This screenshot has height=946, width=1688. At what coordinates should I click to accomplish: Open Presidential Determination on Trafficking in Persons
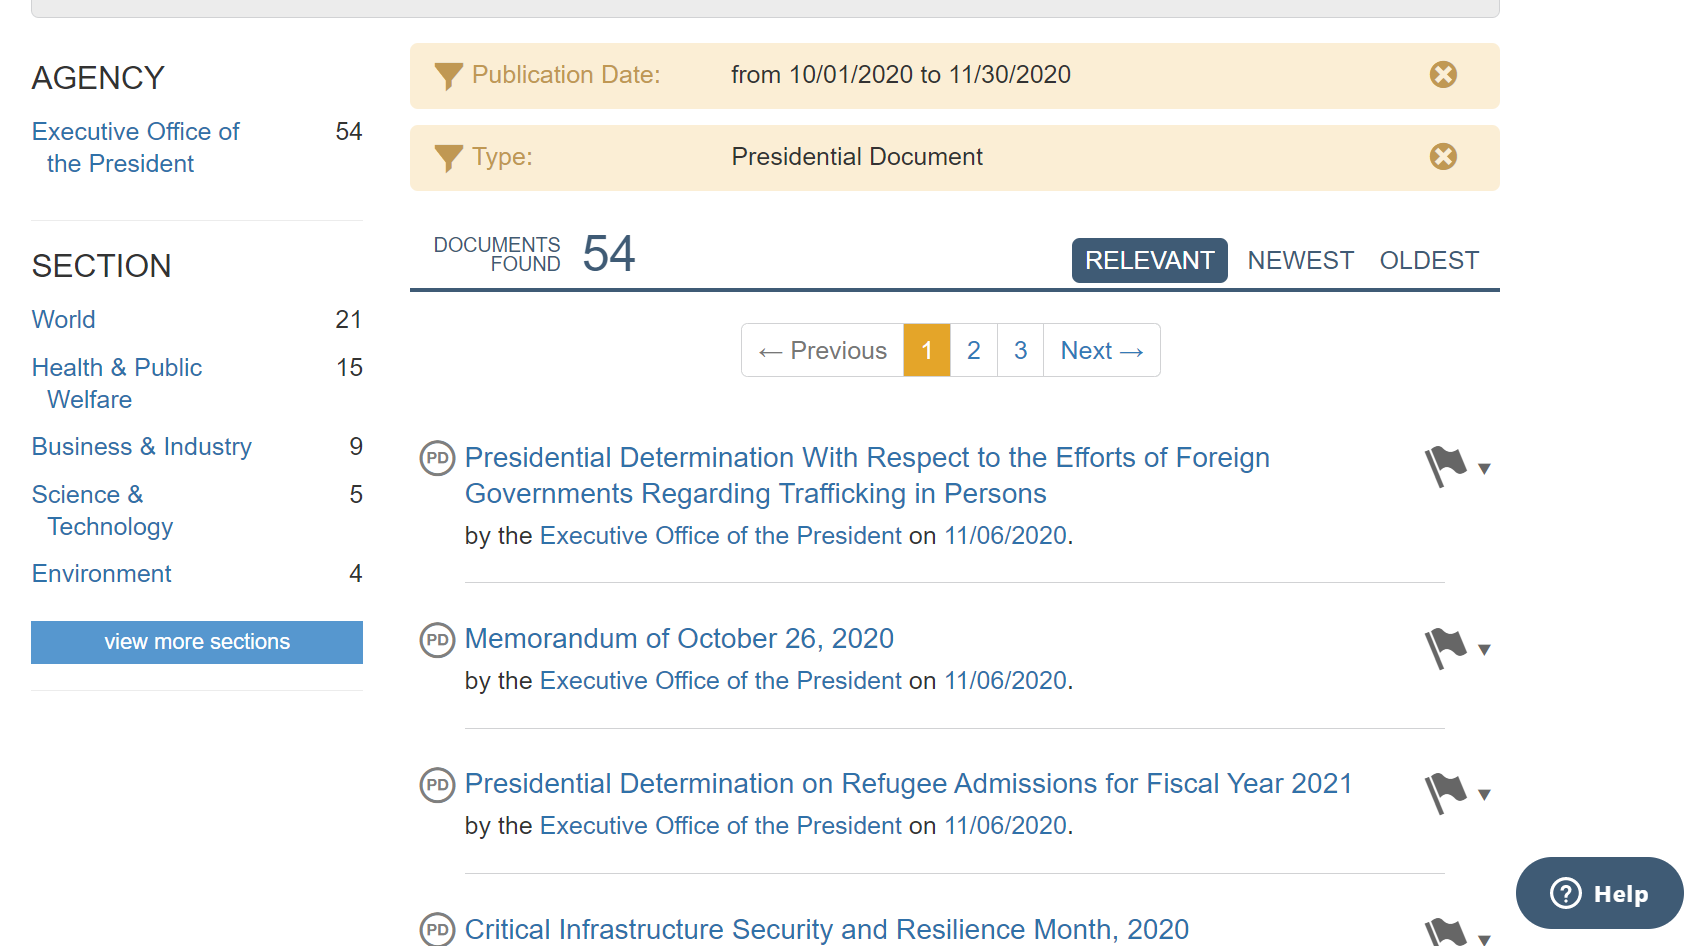867,475
